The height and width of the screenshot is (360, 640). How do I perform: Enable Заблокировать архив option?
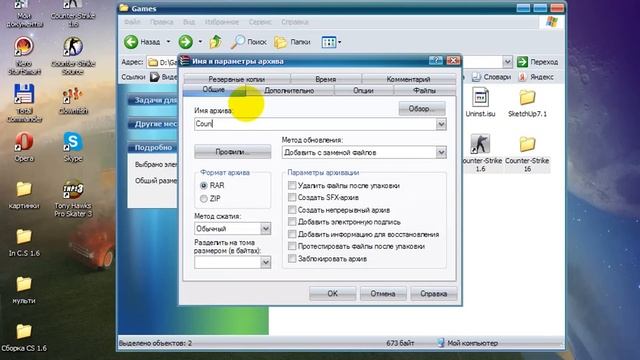[292, 259]
